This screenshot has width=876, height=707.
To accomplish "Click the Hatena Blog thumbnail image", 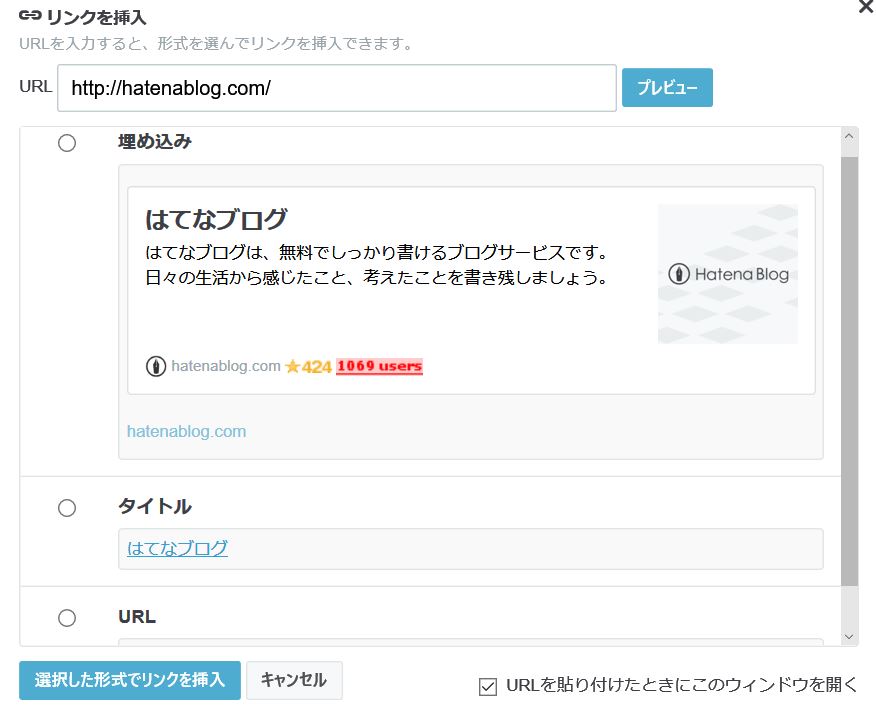I will pyautogui.click(x=728, y=274).
